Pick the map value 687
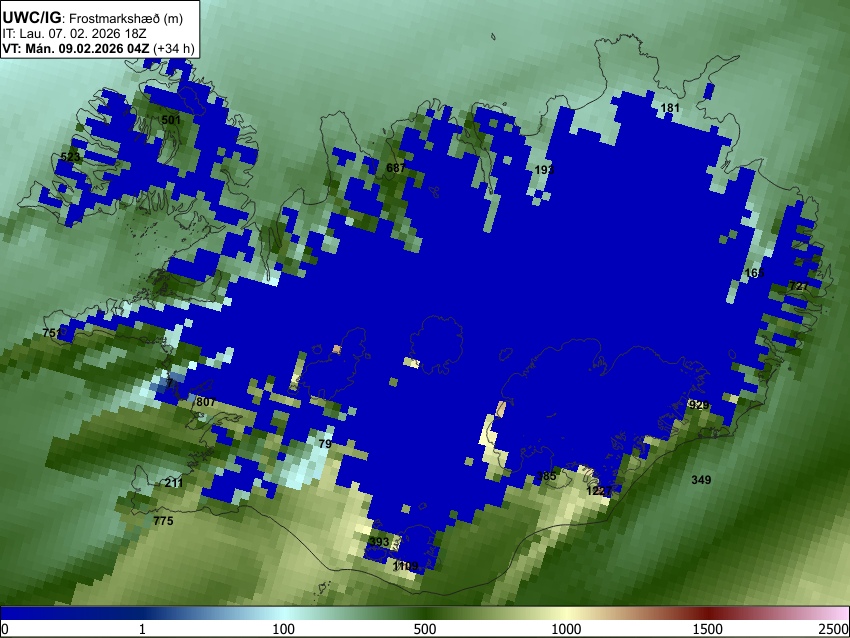Screen dimensions: 850x638 395,168
